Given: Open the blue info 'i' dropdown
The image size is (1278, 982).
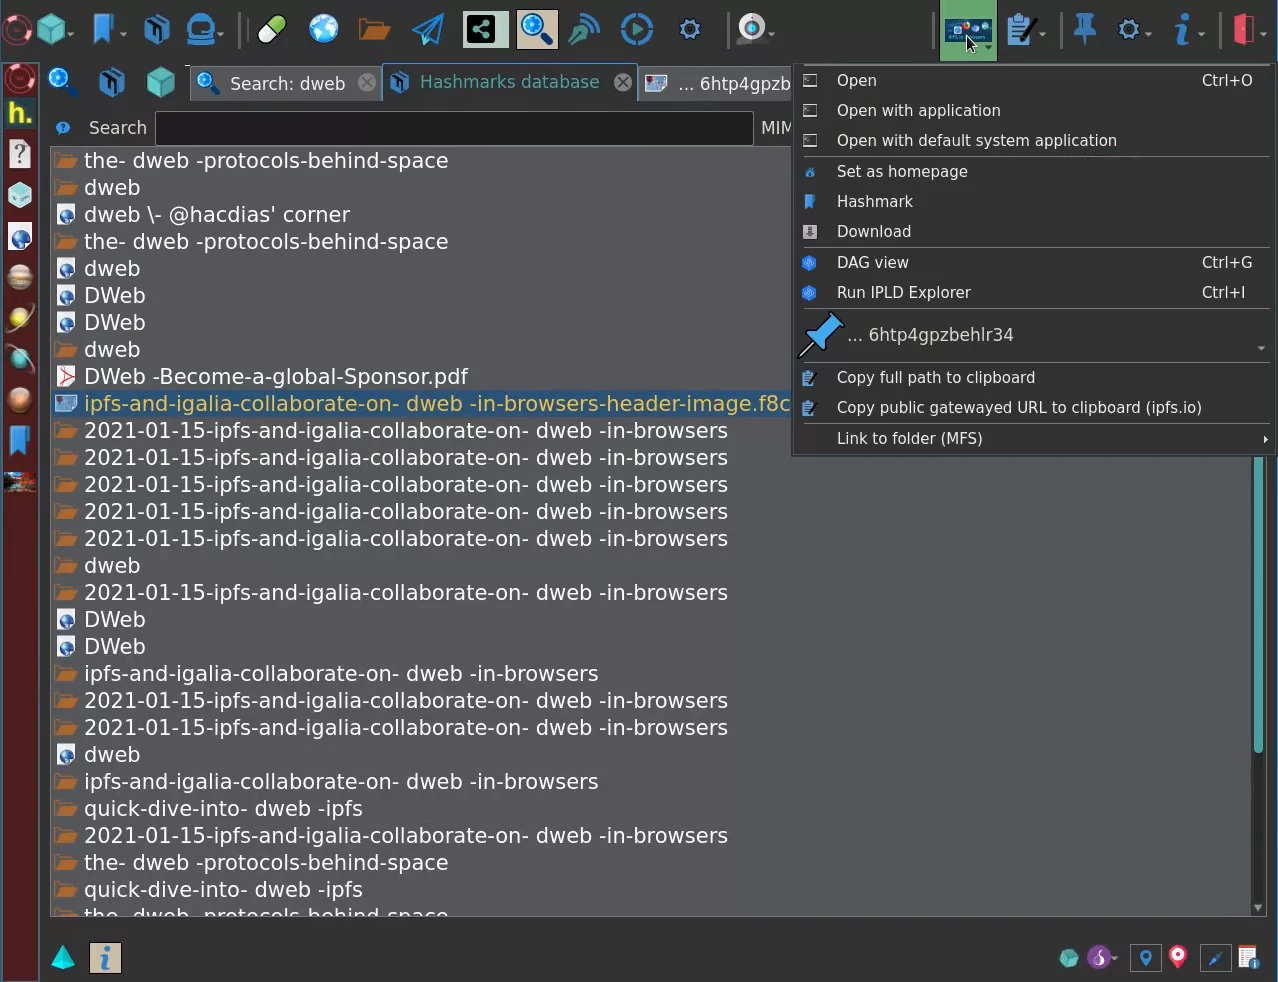Looking at the screenshot, I should click(1187, 30).
